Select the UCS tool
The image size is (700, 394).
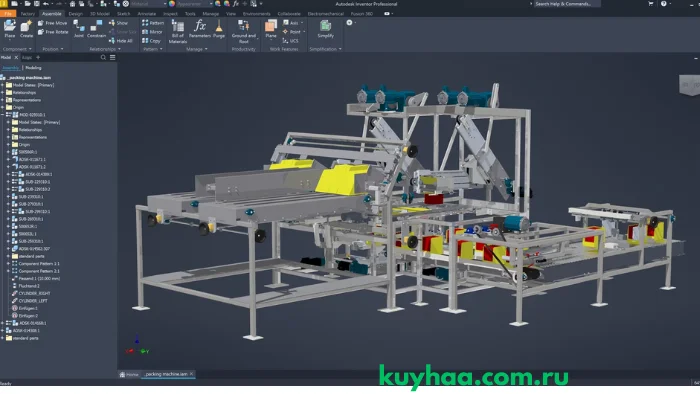coord(291,41)
